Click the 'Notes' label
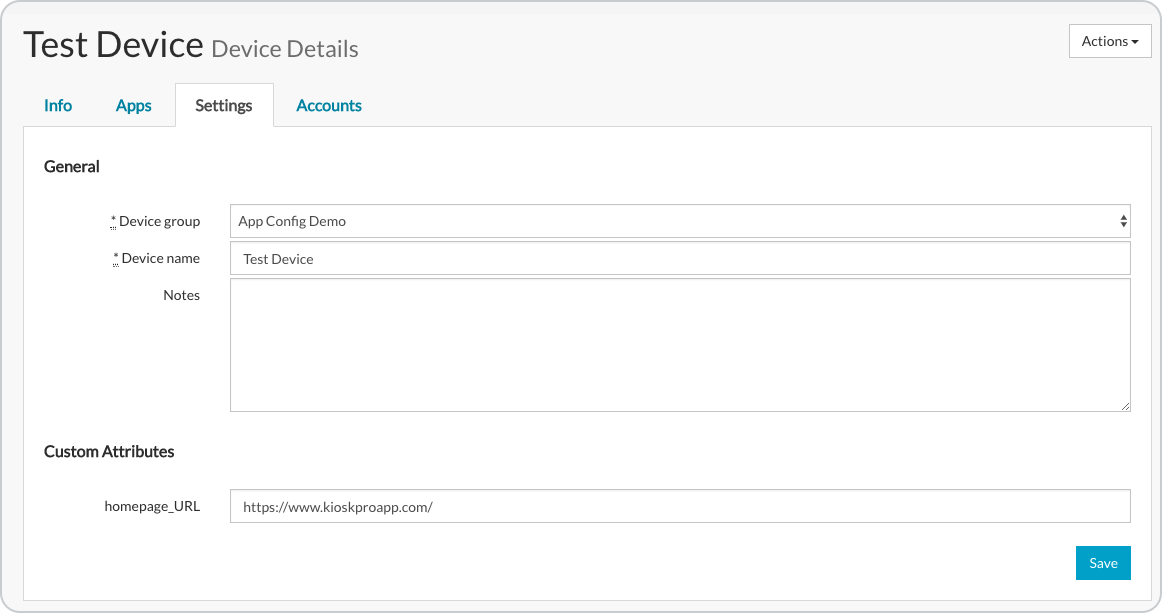 click(x=182, y=295)
